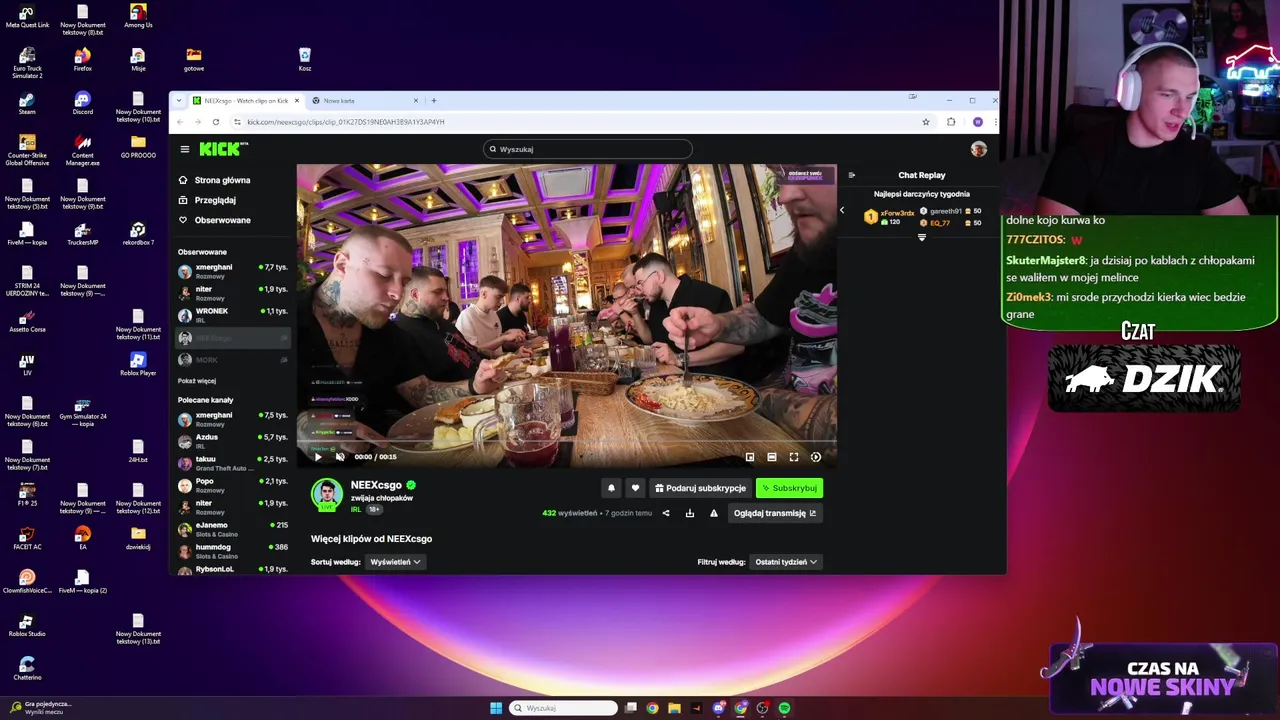The image size is (1280, 720).
Task: Open recommended channel Popo
Action: [x=232, y=485]
